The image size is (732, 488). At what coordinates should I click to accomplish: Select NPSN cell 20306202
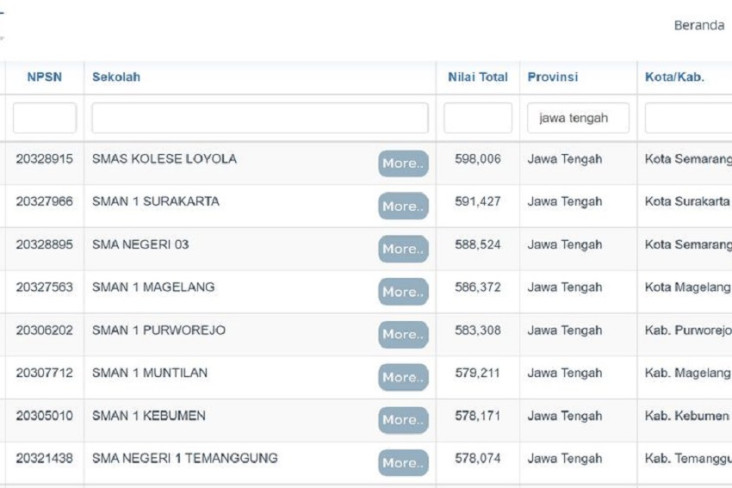(44, 330)
